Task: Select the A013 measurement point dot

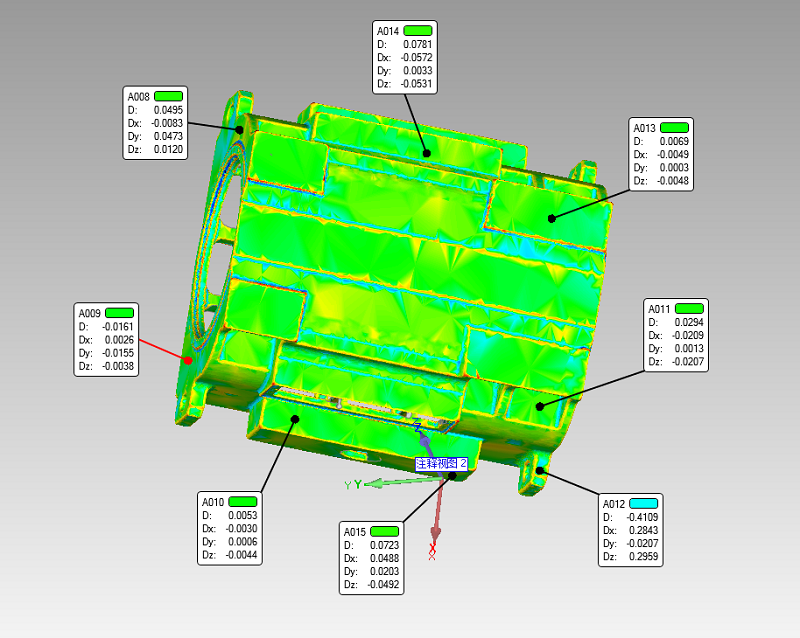Action: 551,216
